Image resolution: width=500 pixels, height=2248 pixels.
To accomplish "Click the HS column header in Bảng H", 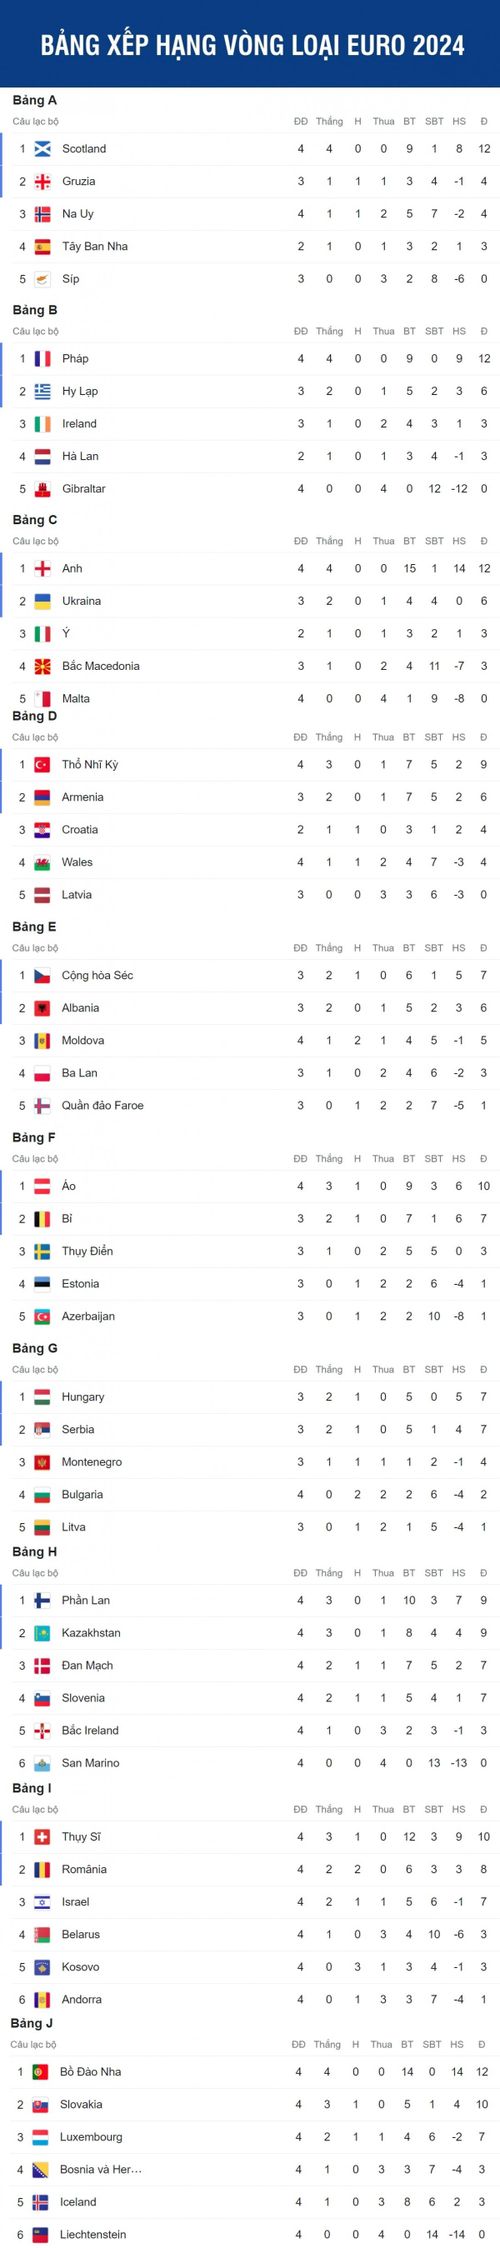I will tap(459, 1573).
